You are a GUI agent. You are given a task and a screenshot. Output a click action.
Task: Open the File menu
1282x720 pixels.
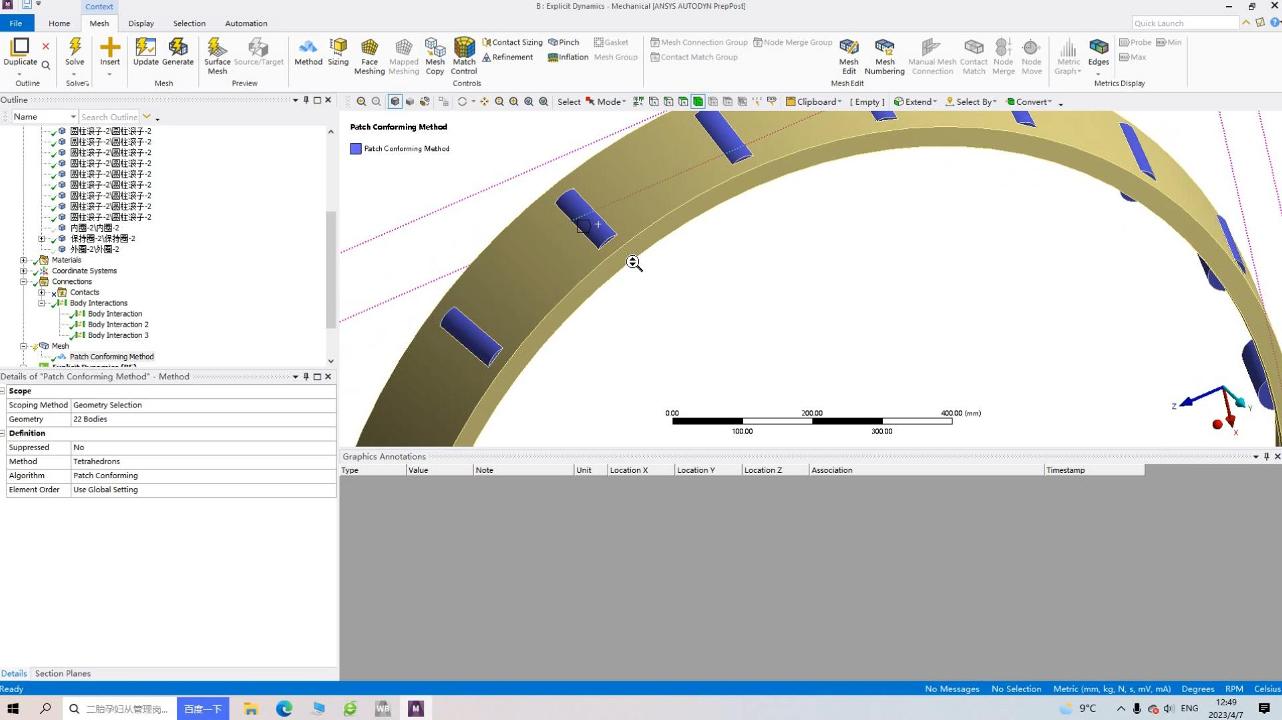click(15, 23)
